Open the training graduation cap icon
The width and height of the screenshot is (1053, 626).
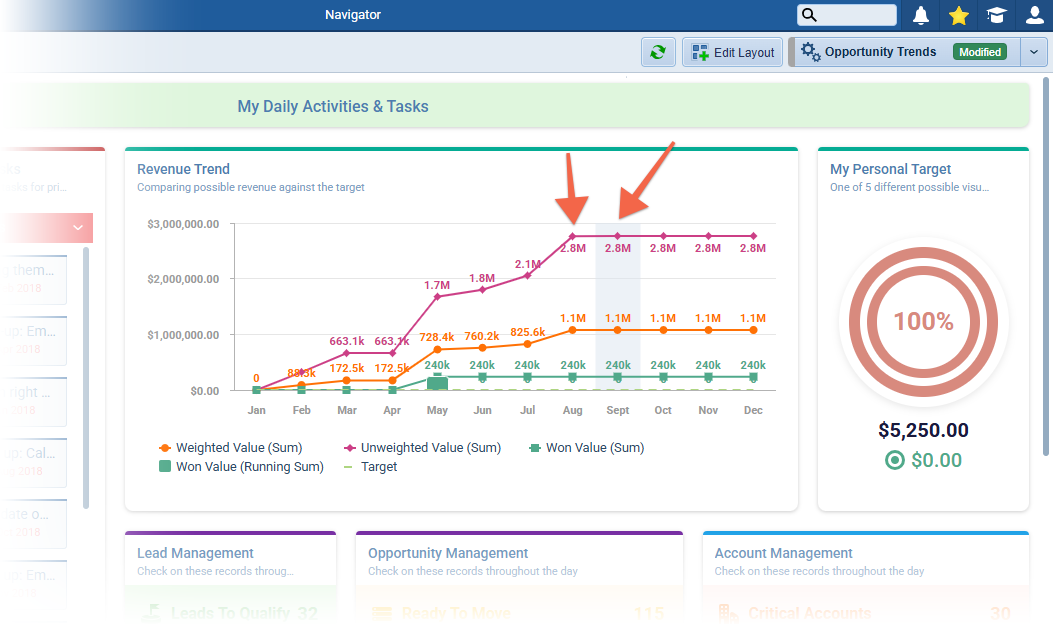coord(995,15)
